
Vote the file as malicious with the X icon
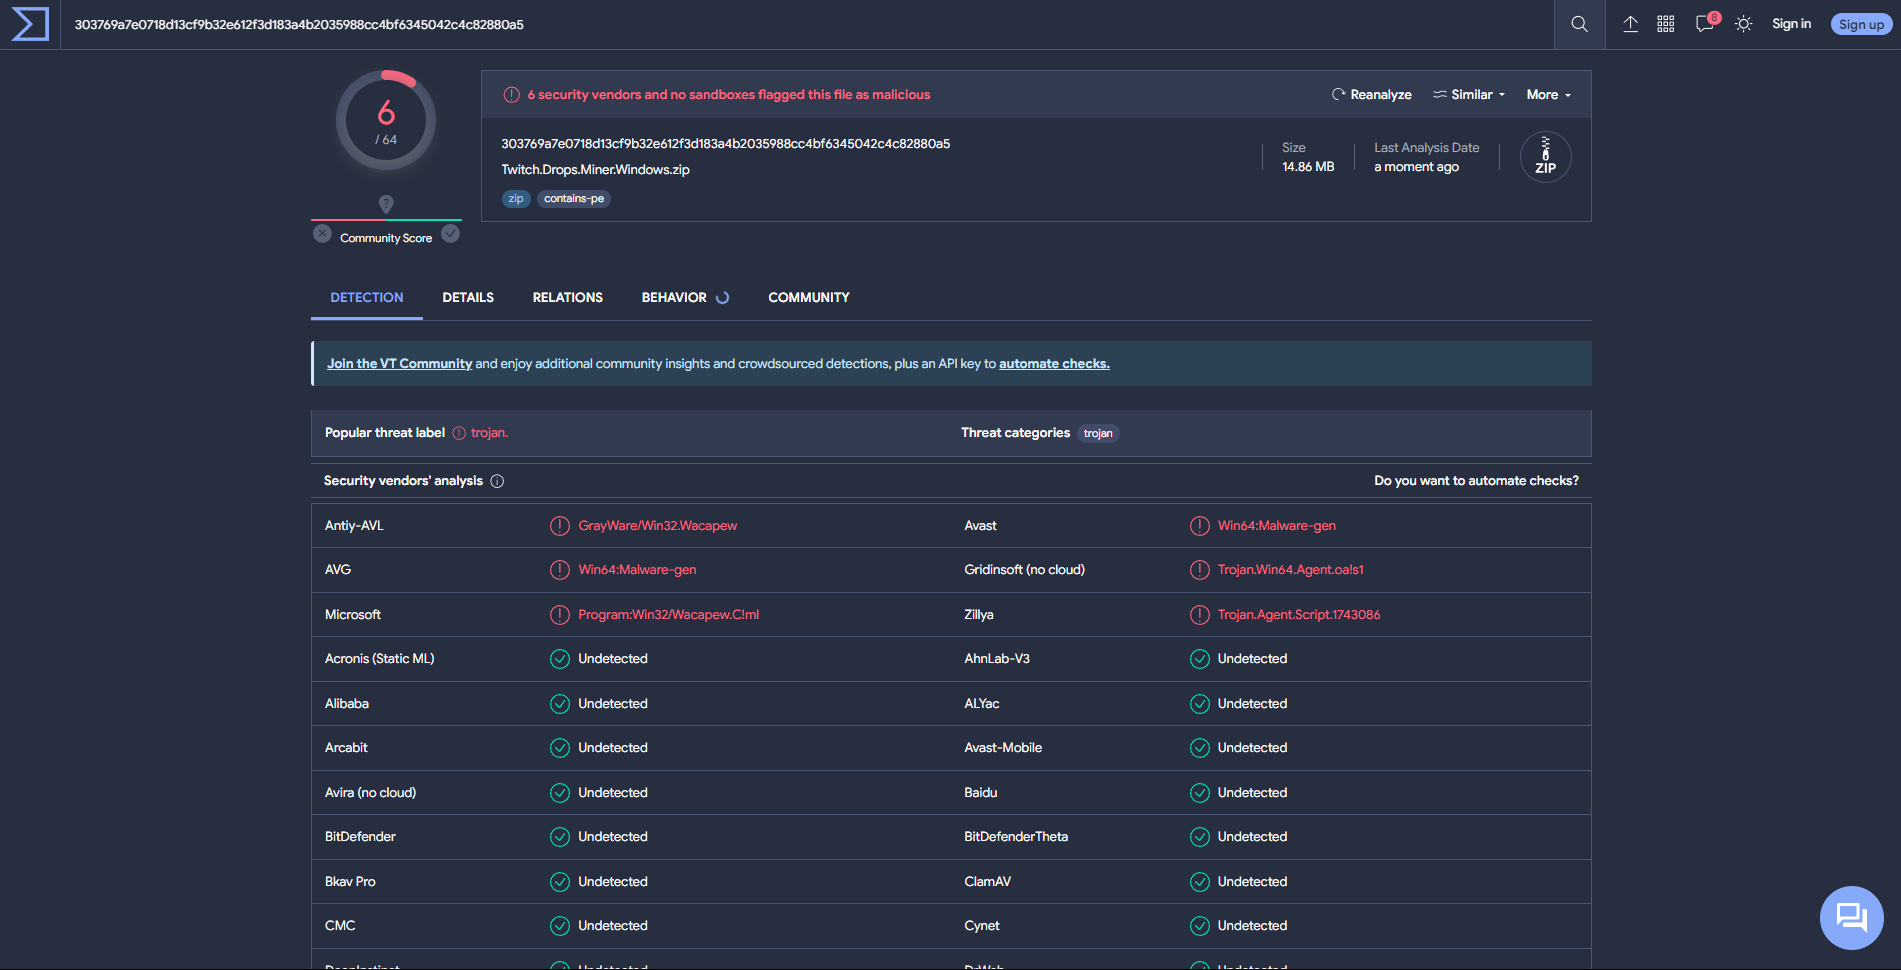(x=322, y=232)
